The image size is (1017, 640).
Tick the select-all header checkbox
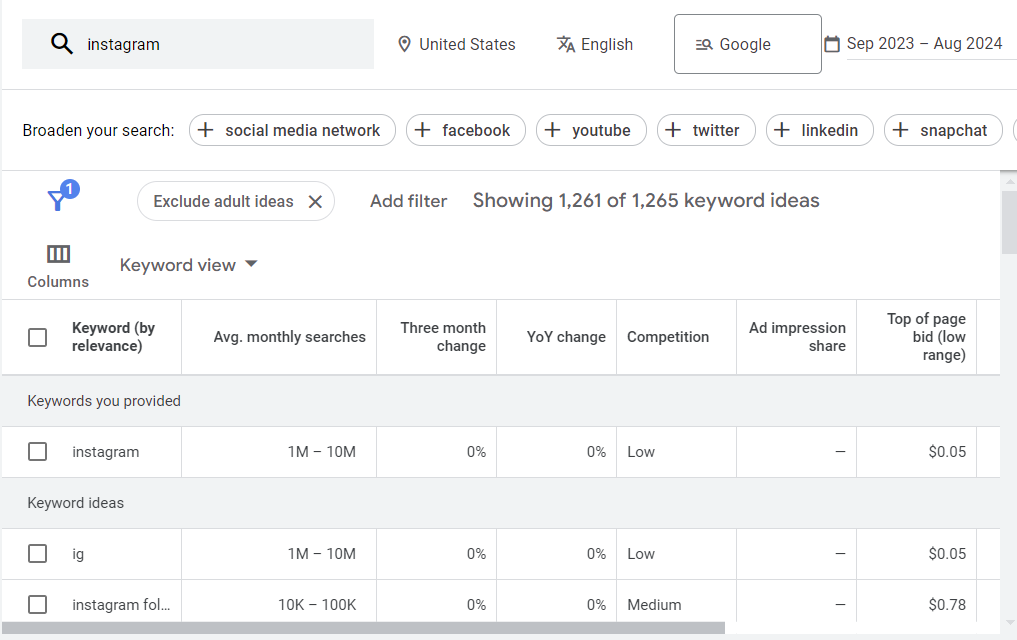point(38,337)
